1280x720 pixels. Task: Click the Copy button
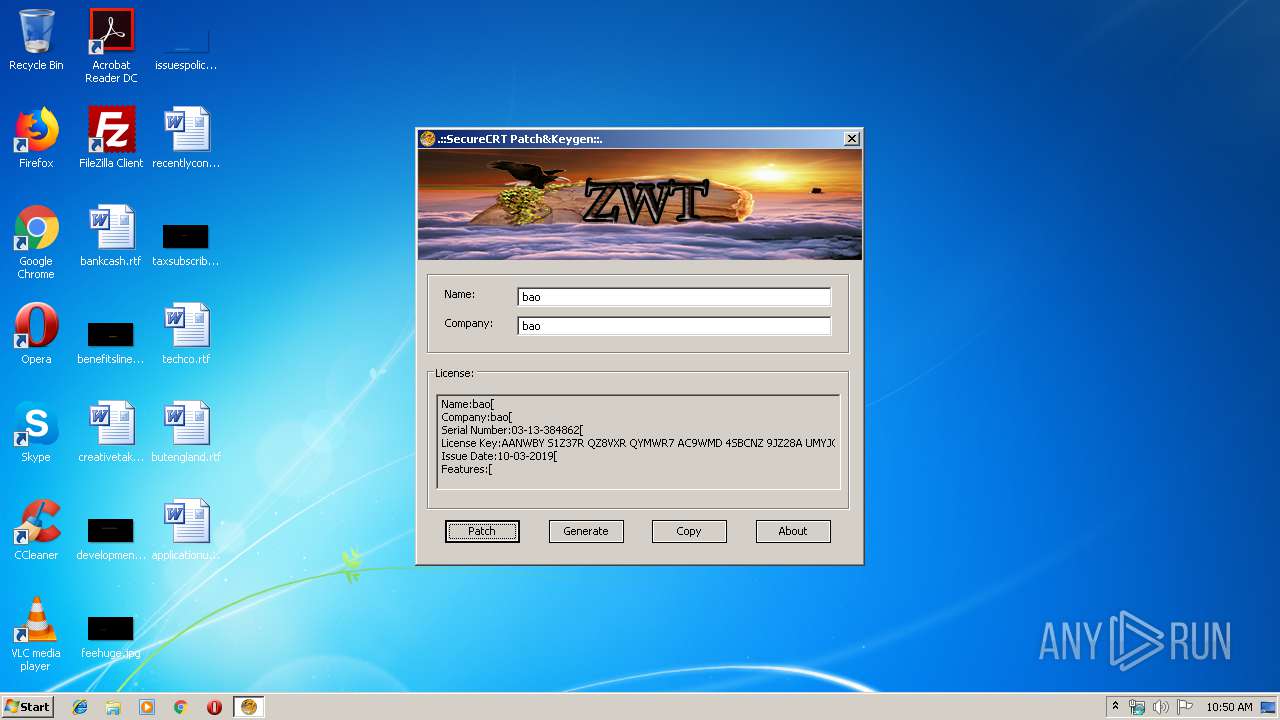[689, 531]
